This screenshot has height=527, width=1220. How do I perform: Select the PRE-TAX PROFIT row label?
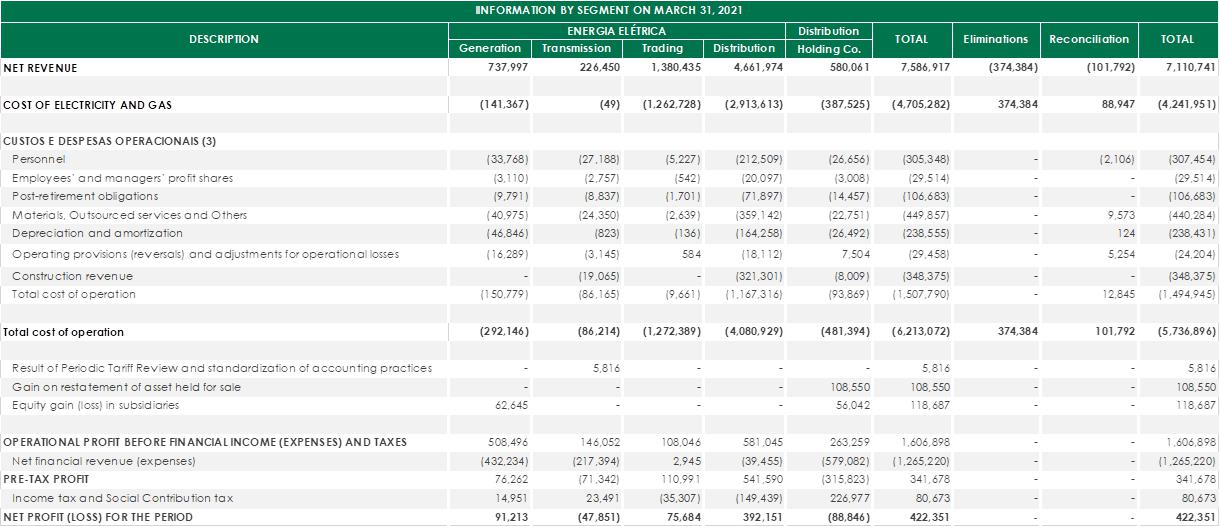[x=44, y=479]
